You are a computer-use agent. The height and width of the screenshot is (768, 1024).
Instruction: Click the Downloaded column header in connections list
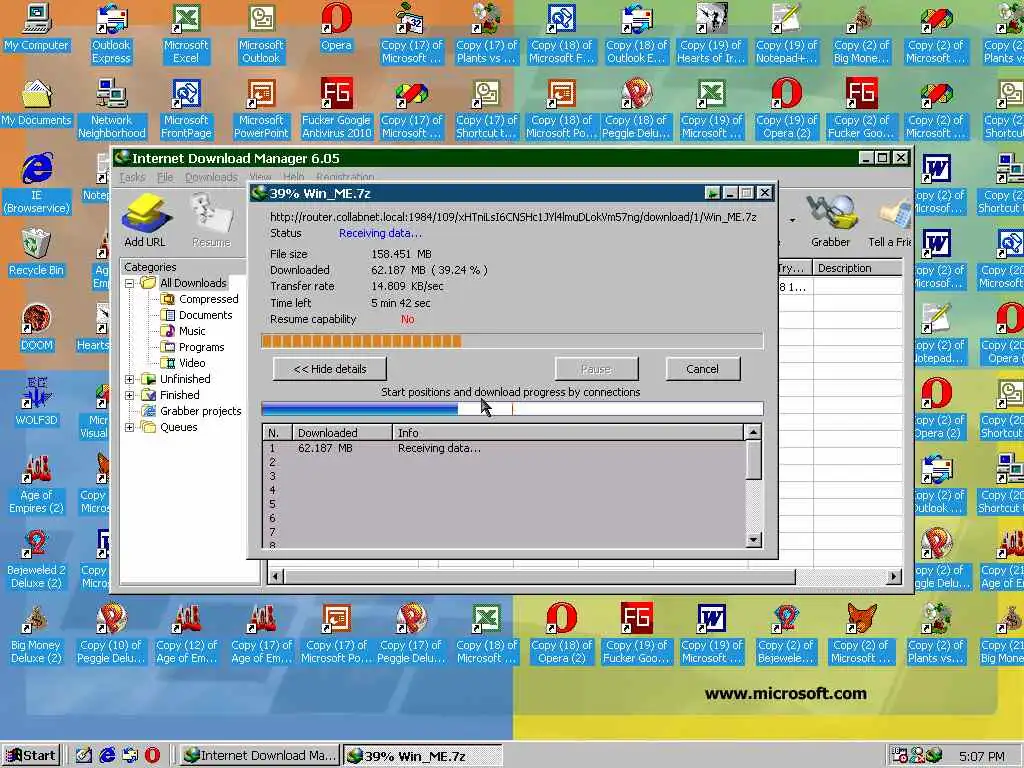coord(342,432)
